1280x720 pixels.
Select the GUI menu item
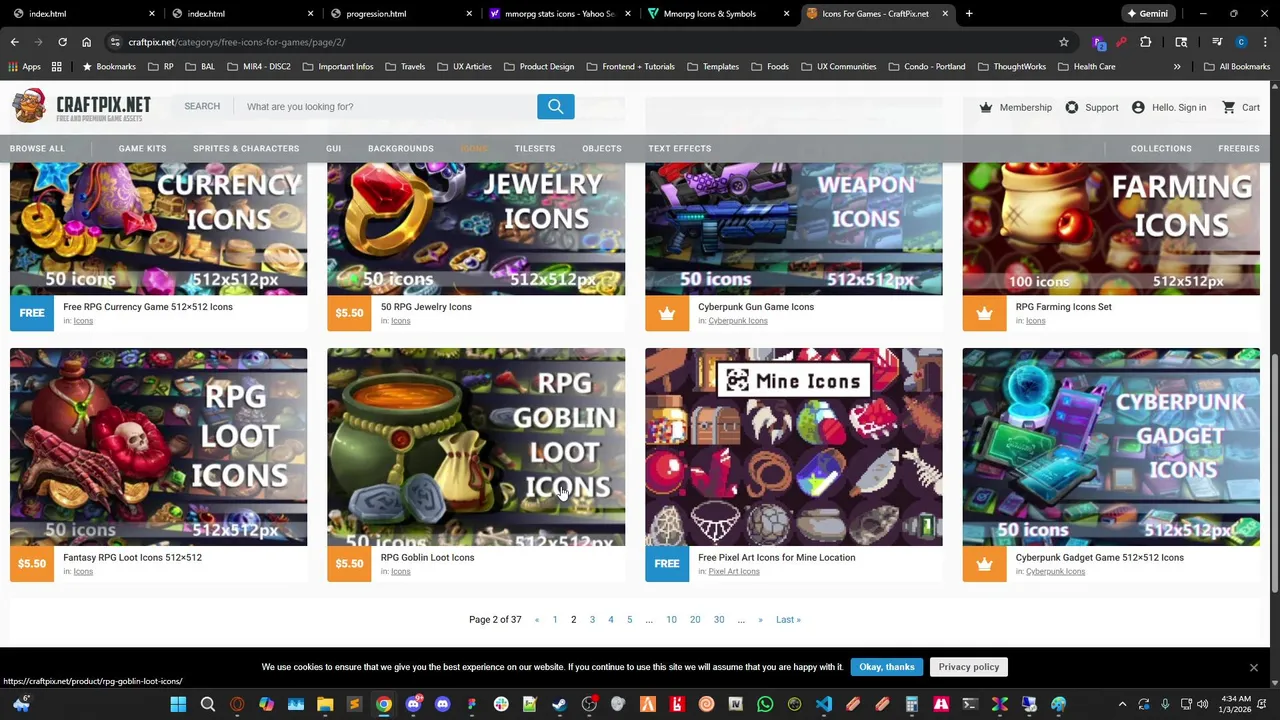tap(333, 148)
